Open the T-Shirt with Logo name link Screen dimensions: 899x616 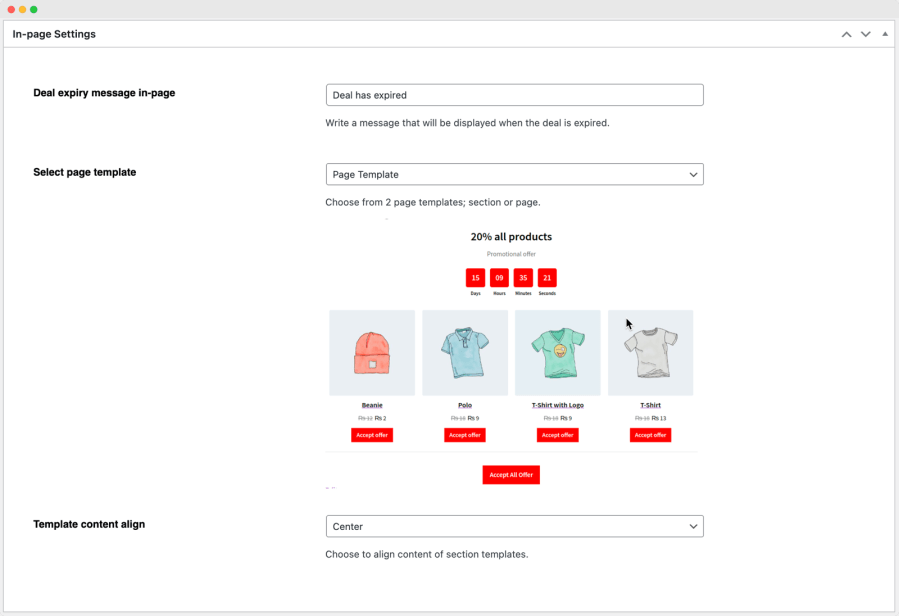click(x=557, y=405)
